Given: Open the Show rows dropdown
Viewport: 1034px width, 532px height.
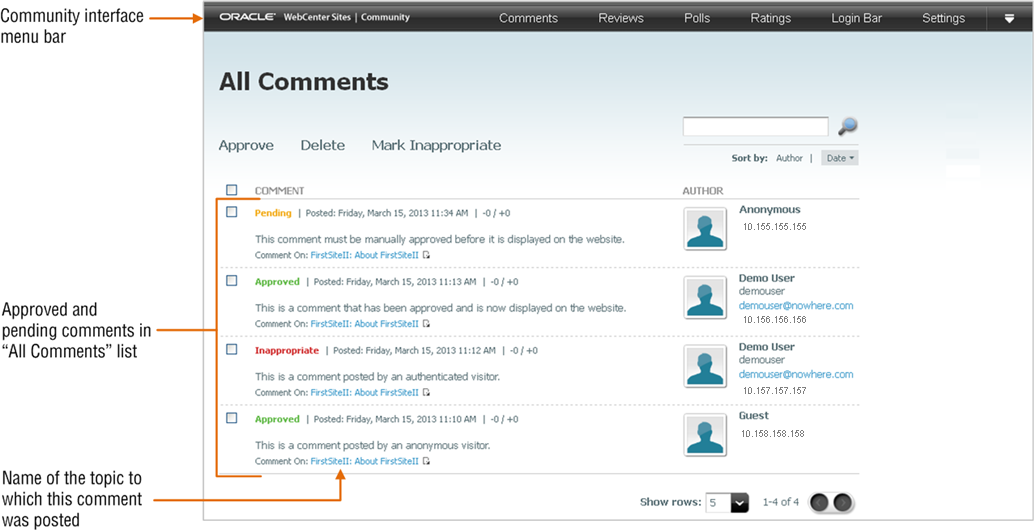Looking at the screenshot, I should click(727, 502).
